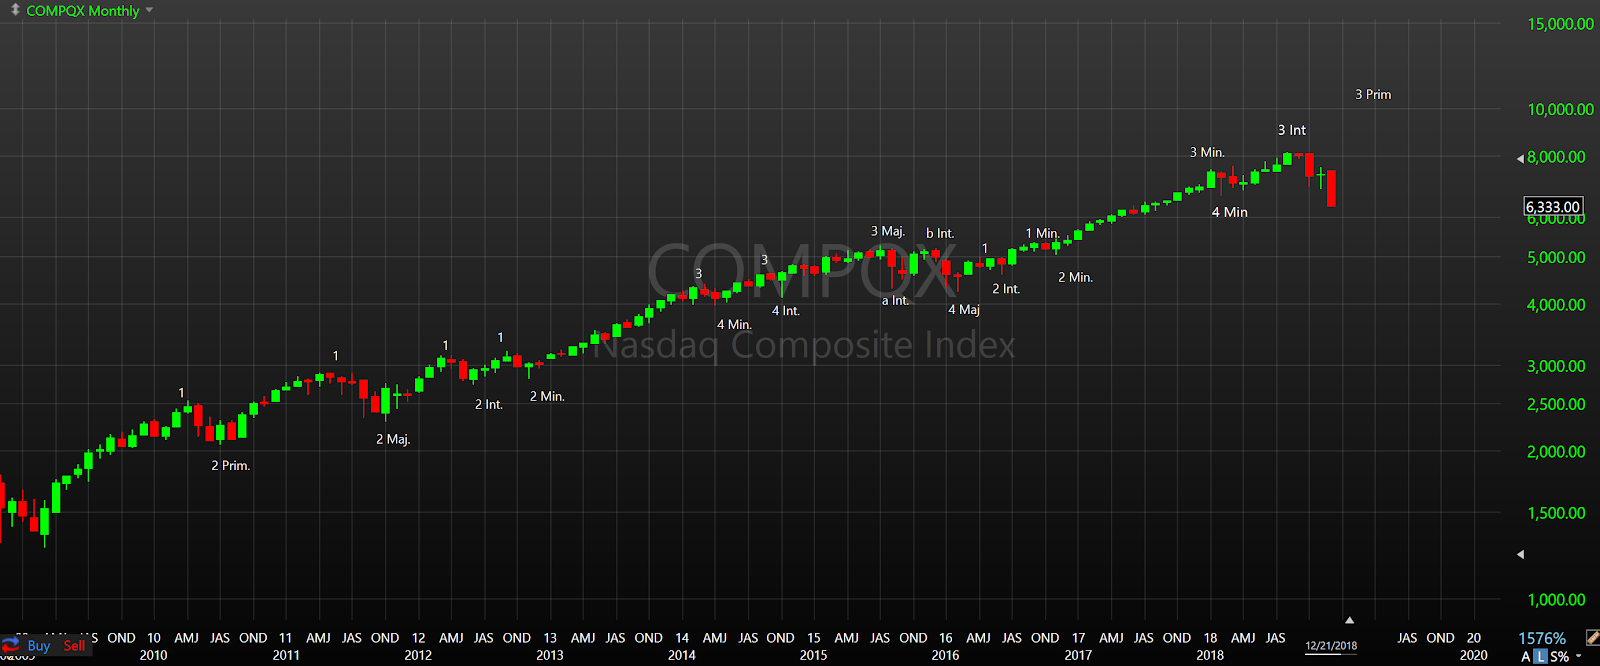The image size is (1600, 666).
Task: Select the '2 Prim.' wave annotation
Action: (x=231, y=465)
